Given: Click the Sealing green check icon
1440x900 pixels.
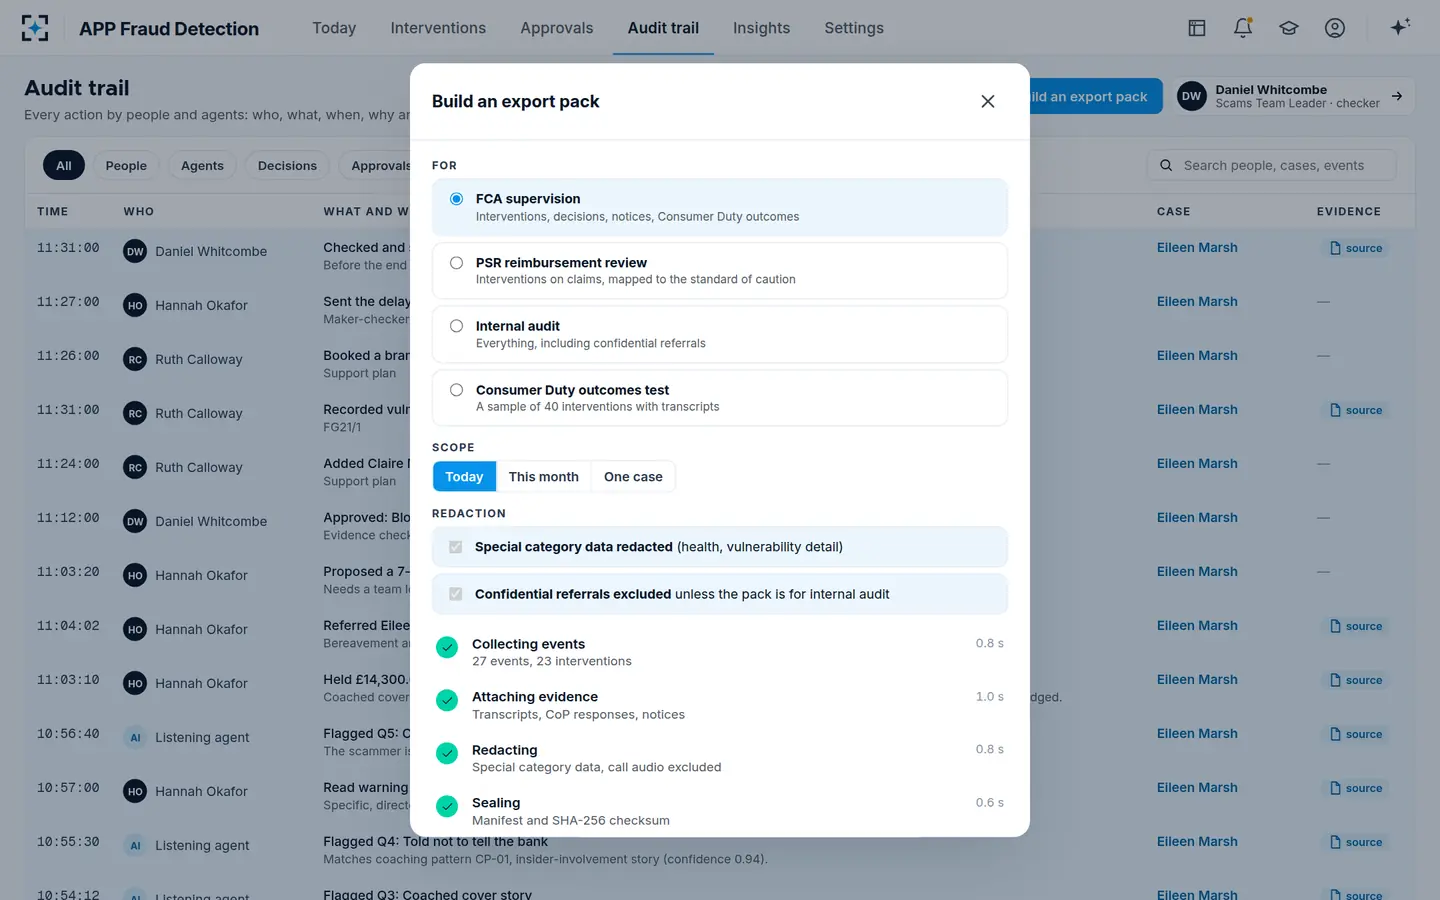Looking at the screenshot, I should 447,806.
